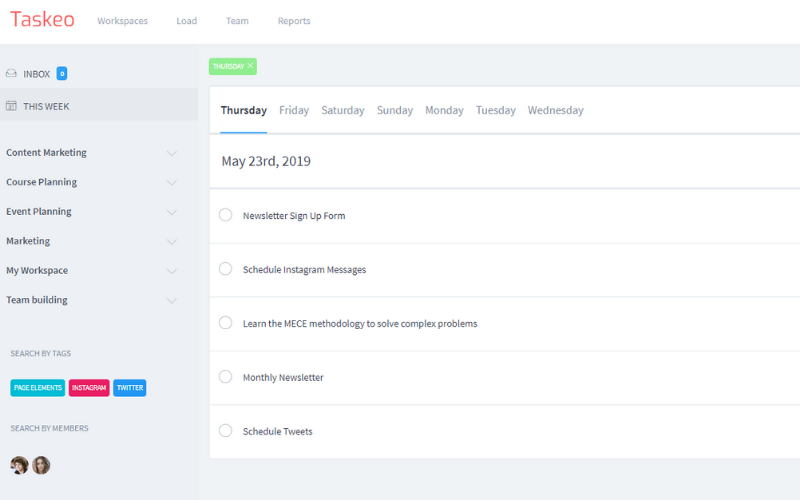Click the Inbox envelope icon

coord(11,73)
